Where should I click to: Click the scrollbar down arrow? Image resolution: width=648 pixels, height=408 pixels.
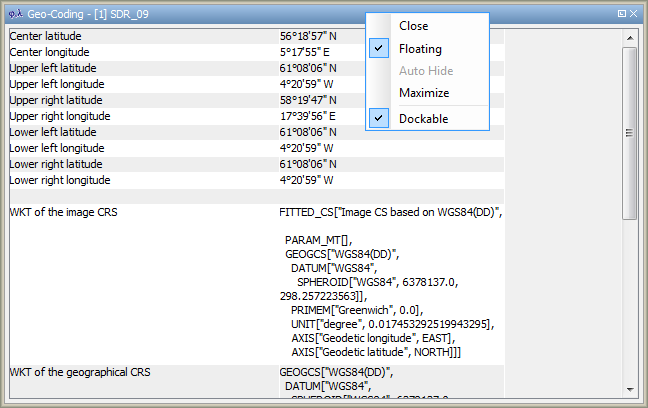[x=630, y=388]
